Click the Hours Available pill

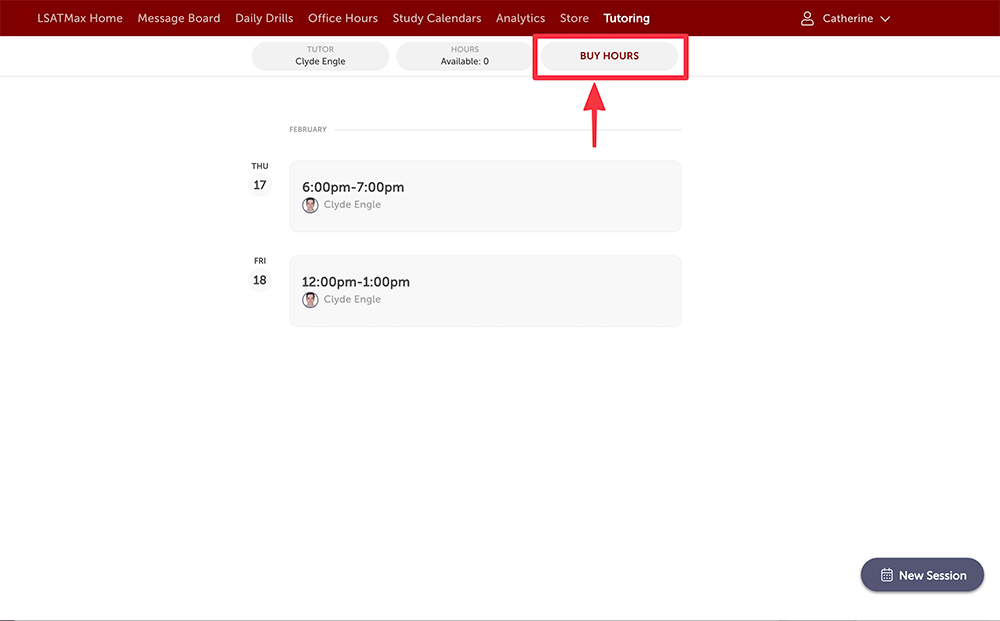click(x=464, y=56)
